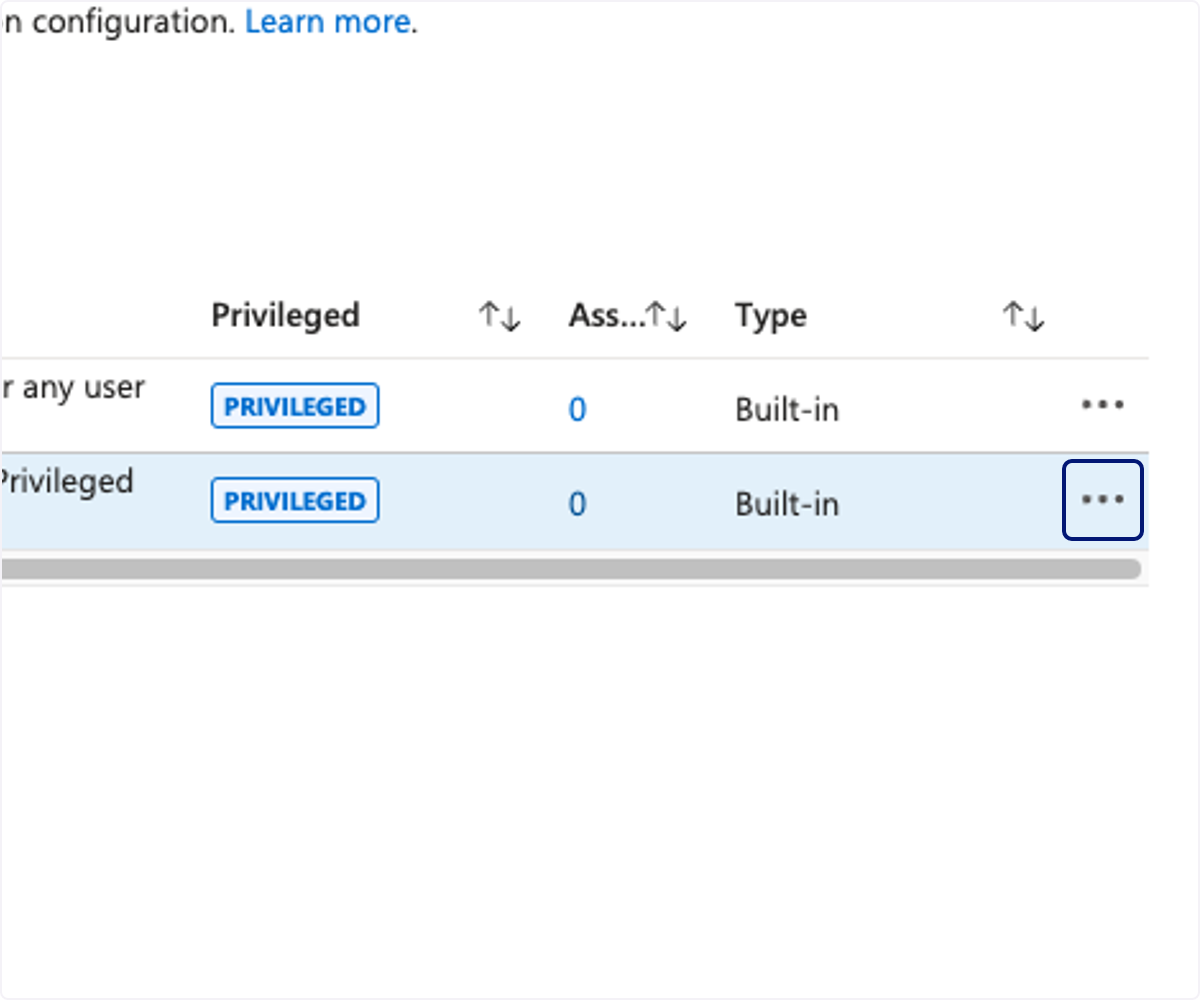Screen dimensions: 1200x1000
Task: Sort by the Privileged column arrows
Action: pos(499,317)
